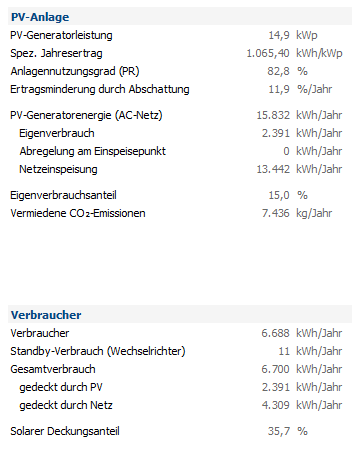The width and height of the screenshot is (360, 453).
Task: Select the Solarer Deckungsanteil label
Action: pyautogui.click(x=65, y=431)
